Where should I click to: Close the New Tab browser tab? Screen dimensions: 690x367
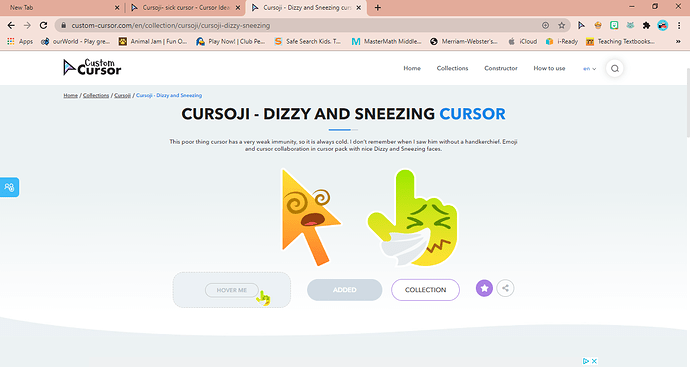pos(117,7)
